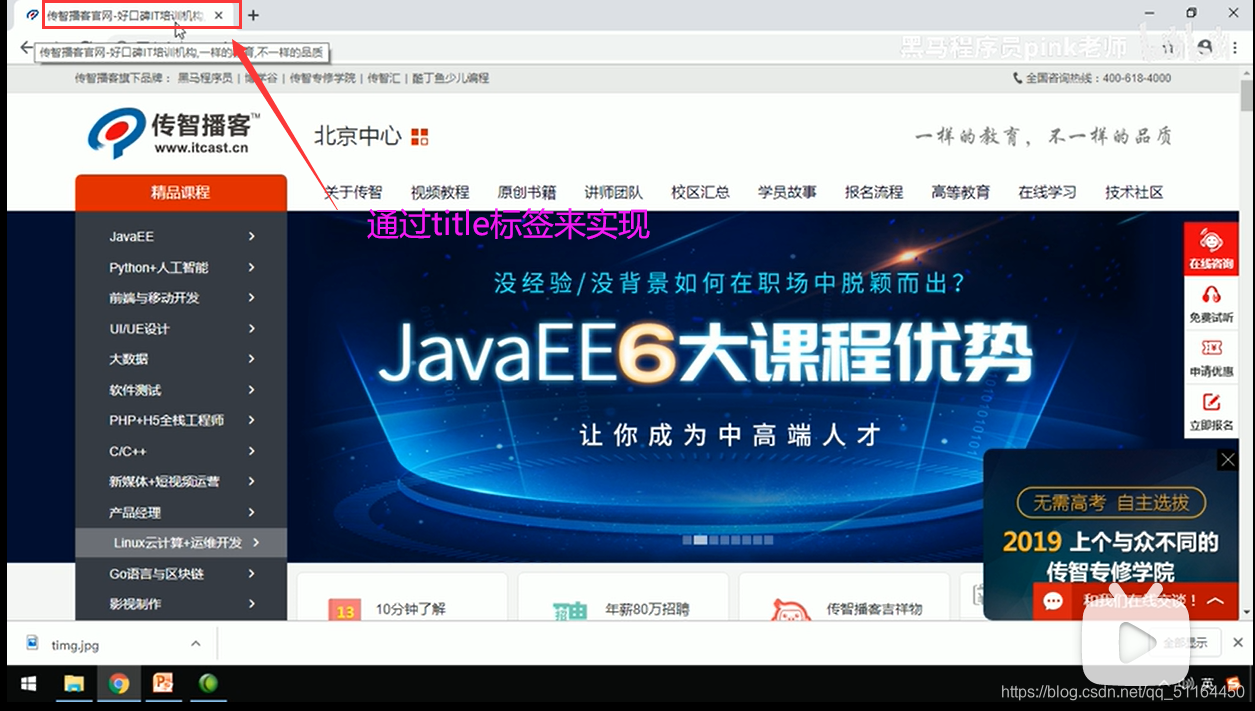Viewport: 1255px width, 711px height.
Task: Open the 年薪80万招聘 card
Action: tap(623, 596)
